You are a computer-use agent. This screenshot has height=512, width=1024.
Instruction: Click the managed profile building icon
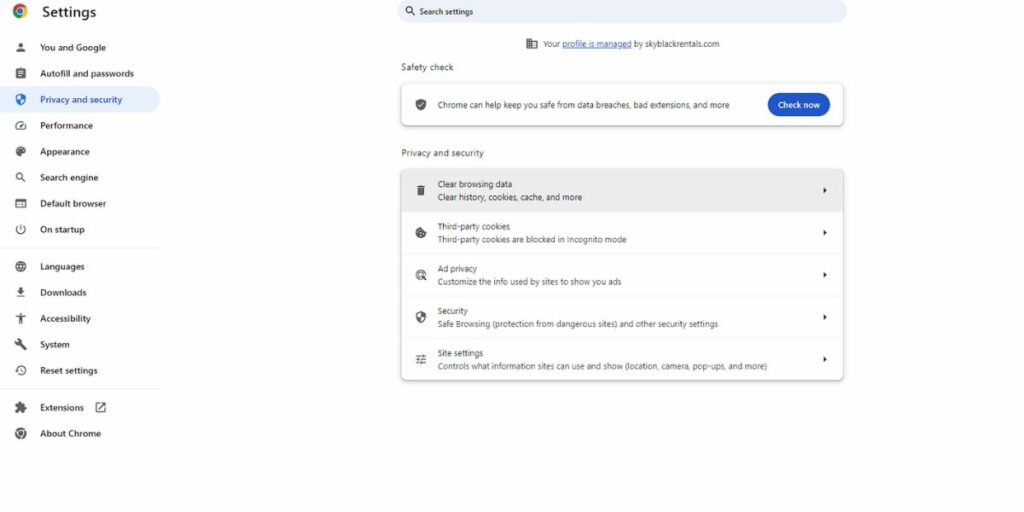(x=532, y=44)
